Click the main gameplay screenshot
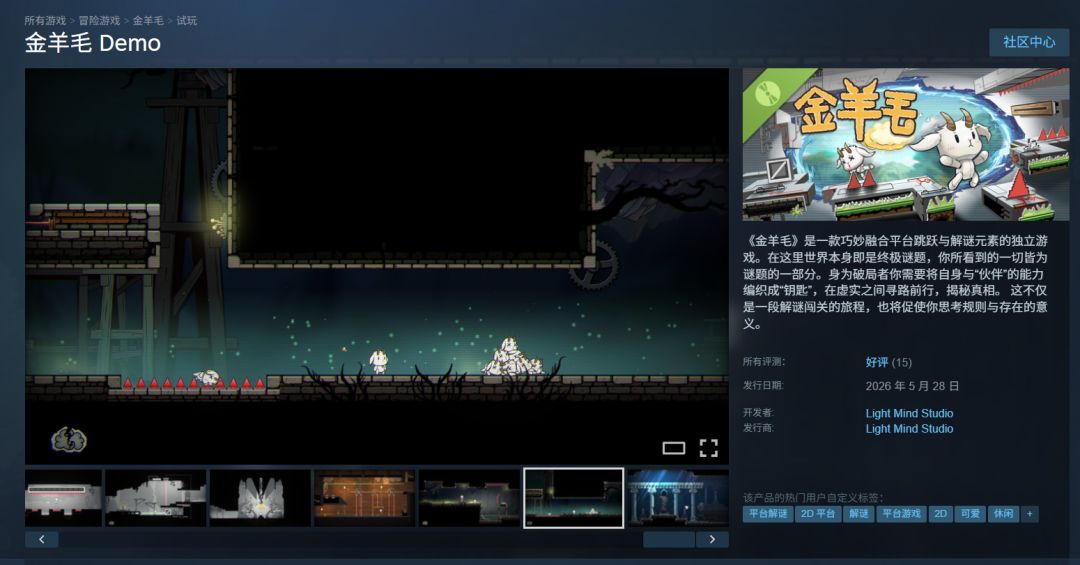1080x565 pixels. [x=377, y=266]
